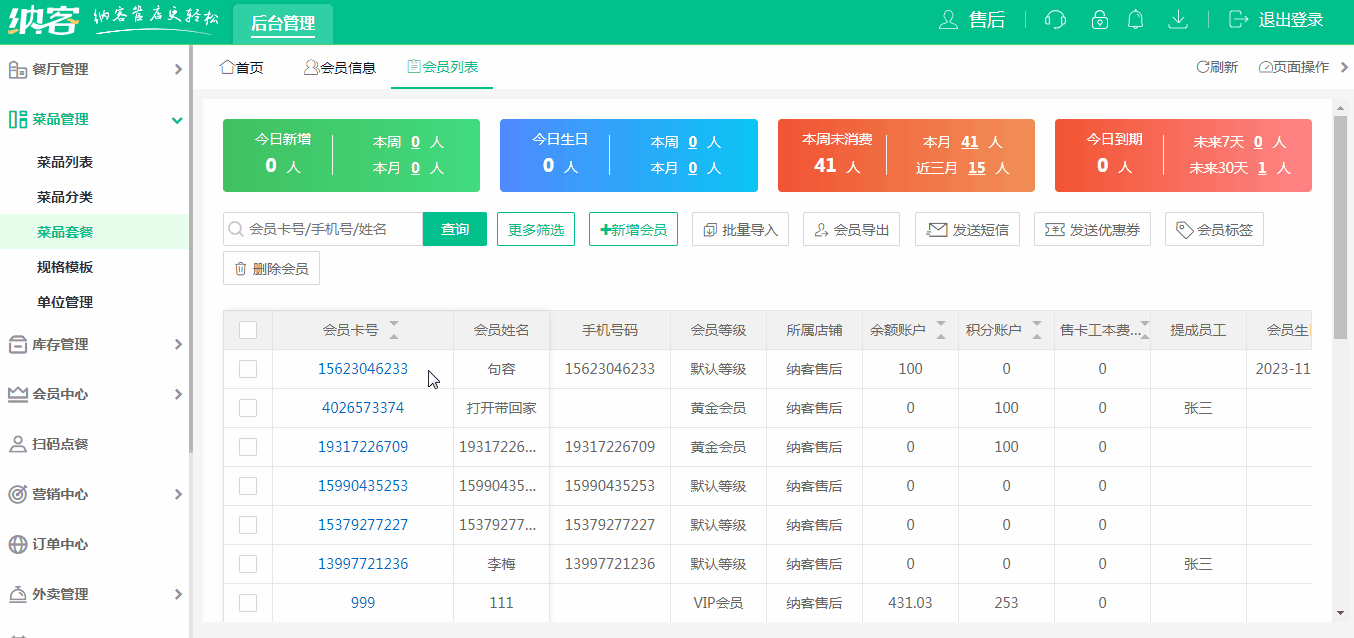Open the headset customer service icon
1354x638 pixels.
1055,19
